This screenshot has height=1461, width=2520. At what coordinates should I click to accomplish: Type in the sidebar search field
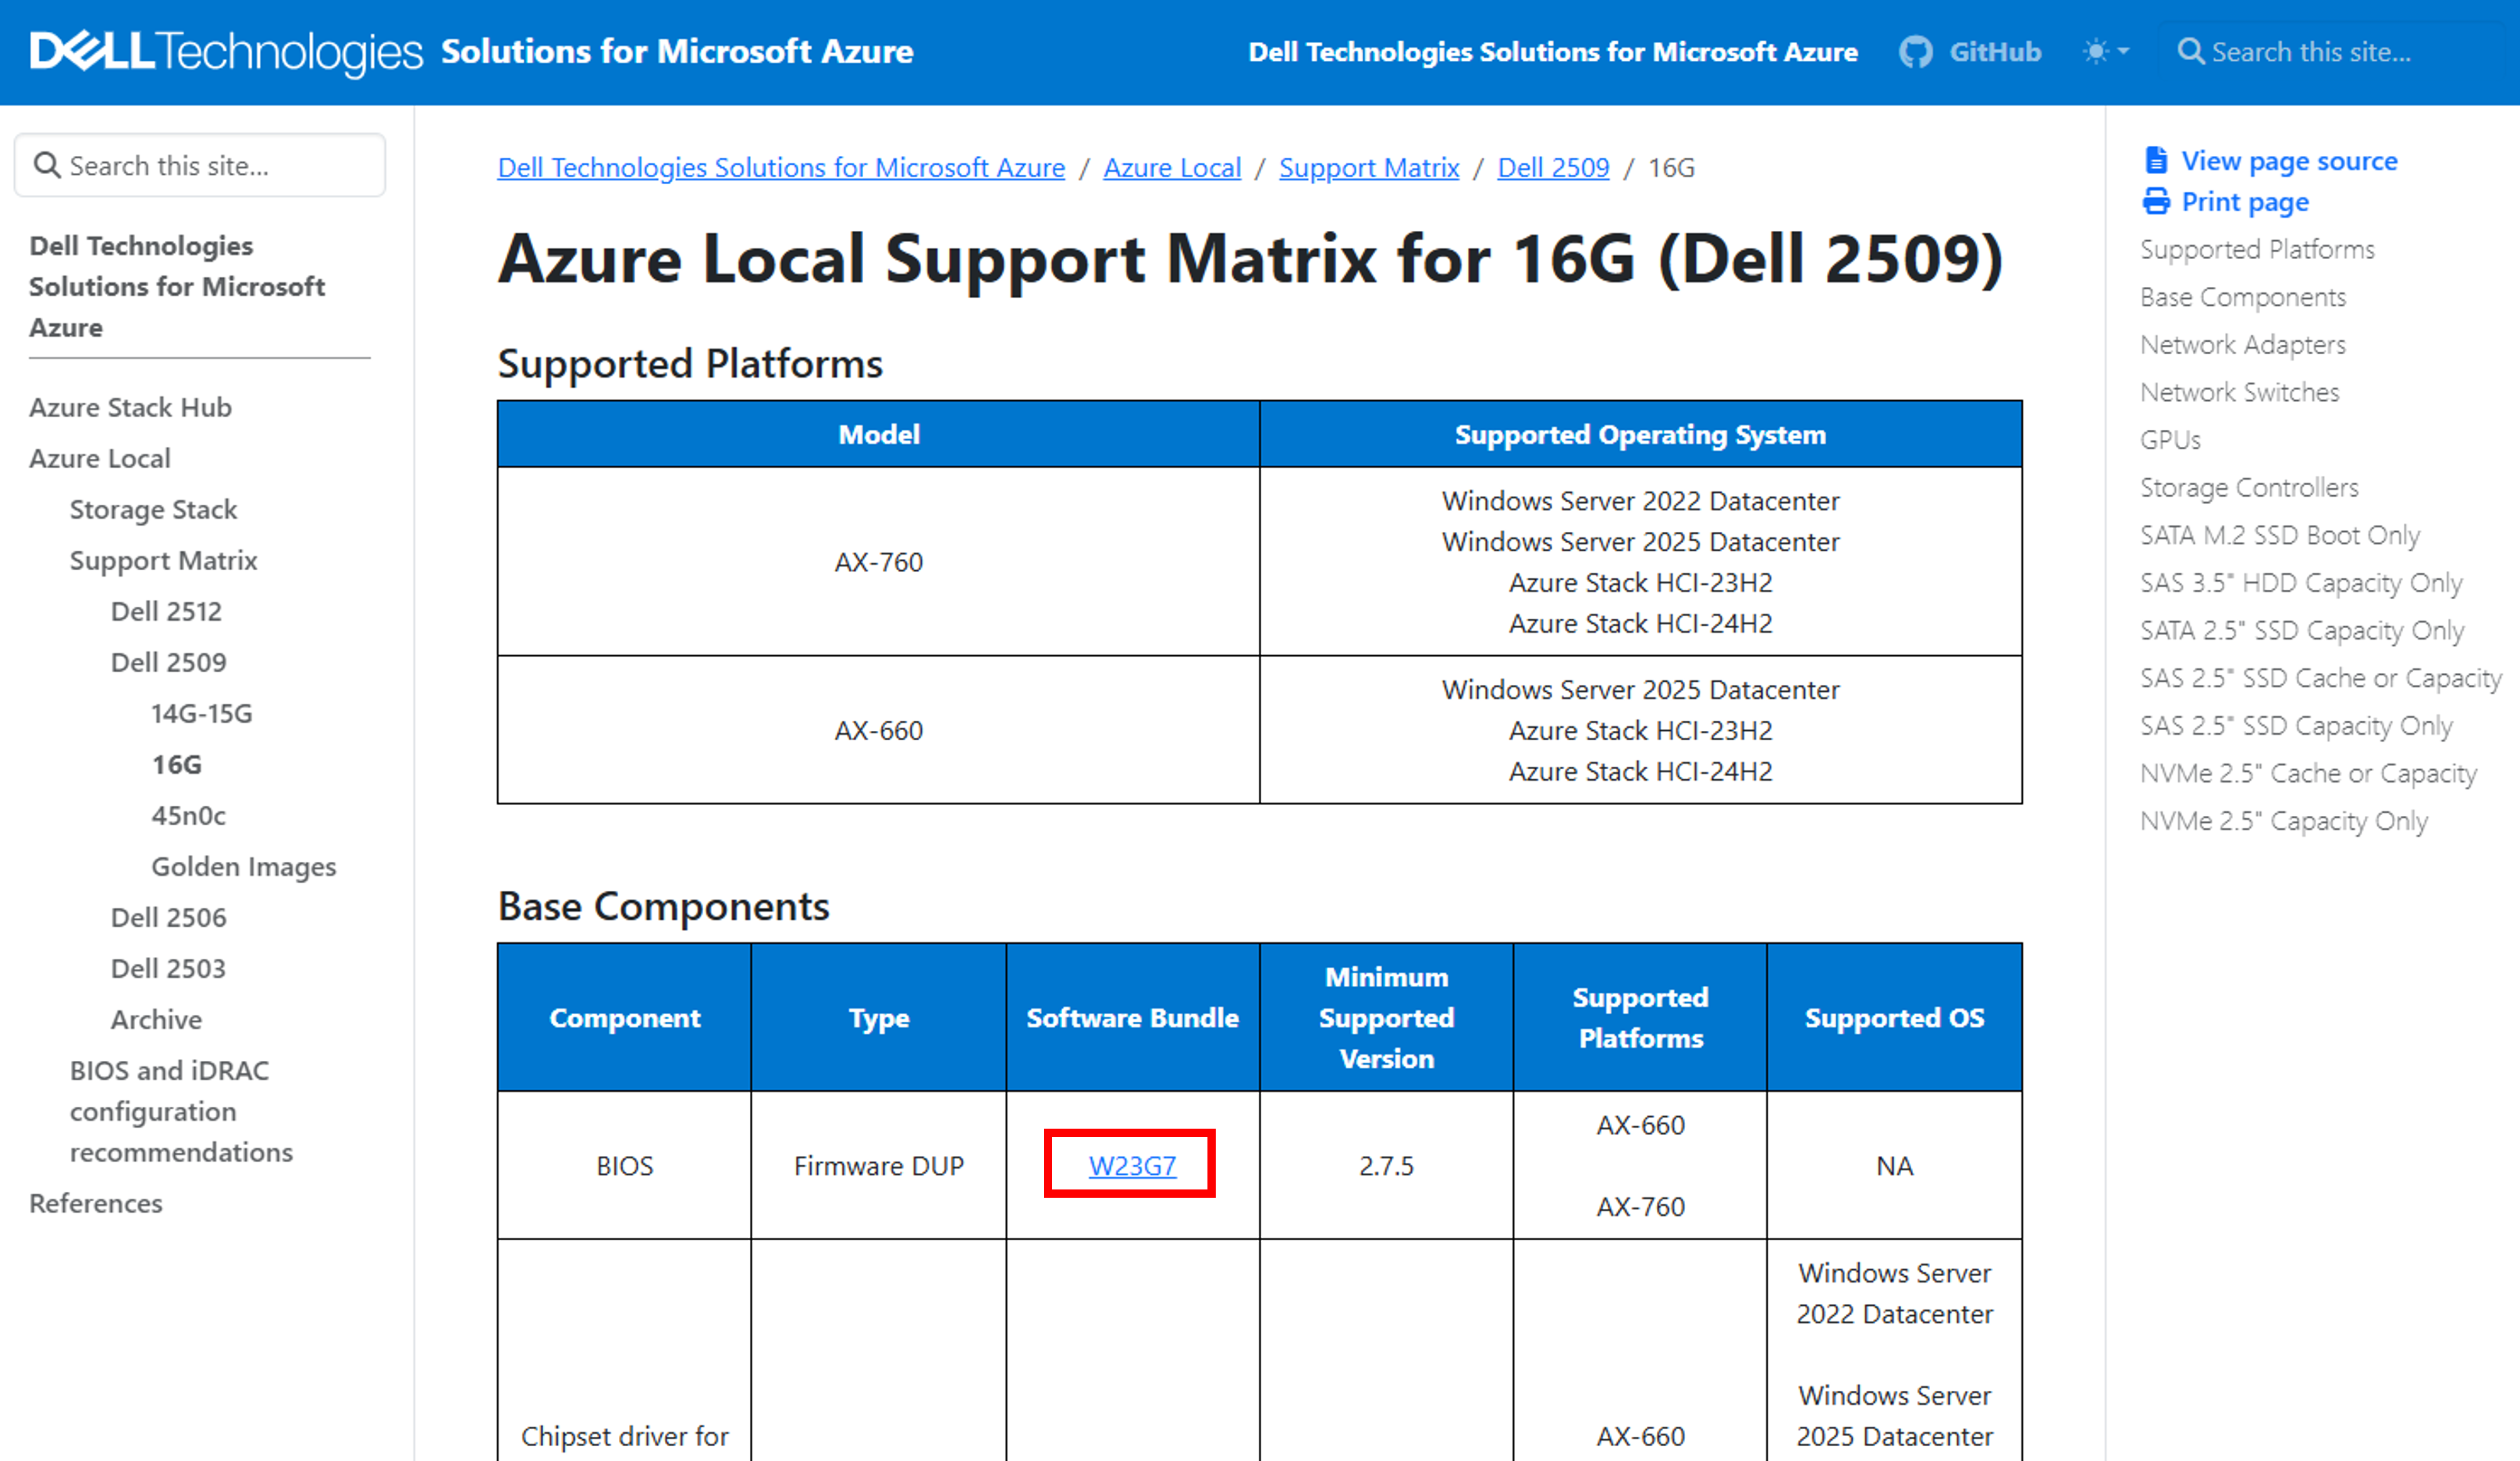(220, 165)
